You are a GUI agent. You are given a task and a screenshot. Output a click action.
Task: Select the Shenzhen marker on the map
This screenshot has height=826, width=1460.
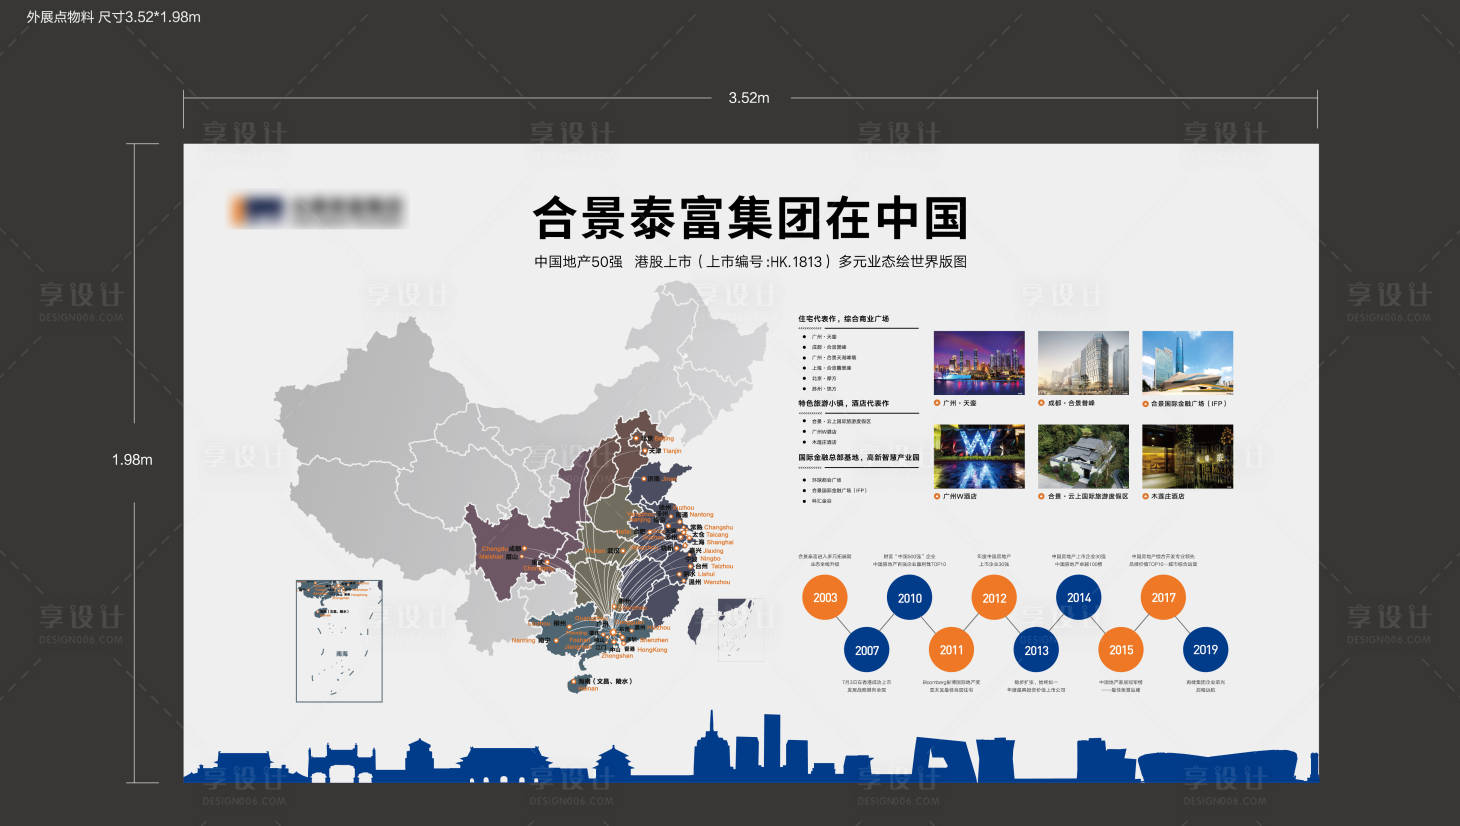tap(622, 639)
